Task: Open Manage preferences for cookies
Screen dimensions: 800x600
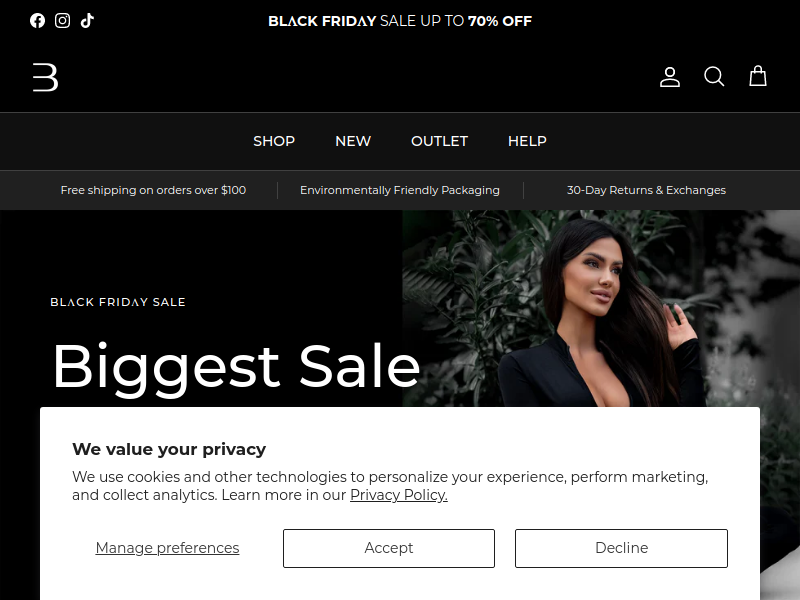Action: coord(167,548)
